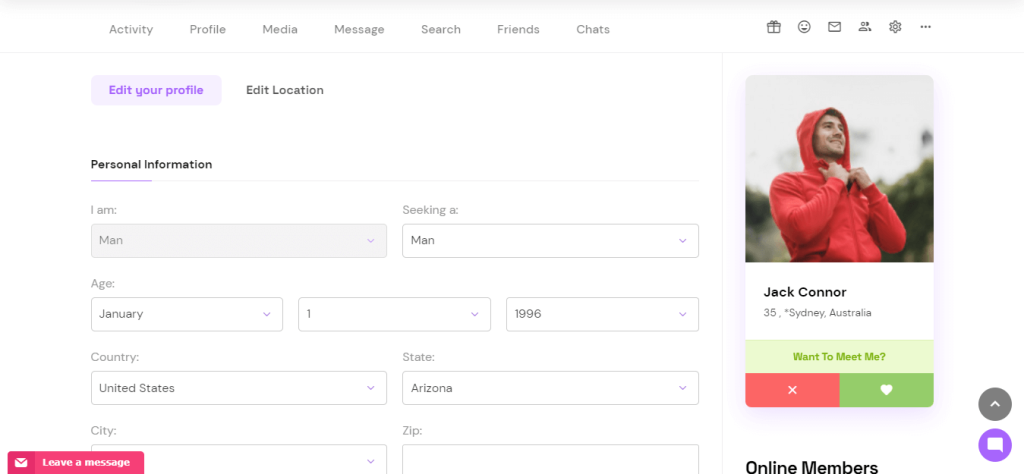Open the Arizona state dropdown

coord(551,388)
